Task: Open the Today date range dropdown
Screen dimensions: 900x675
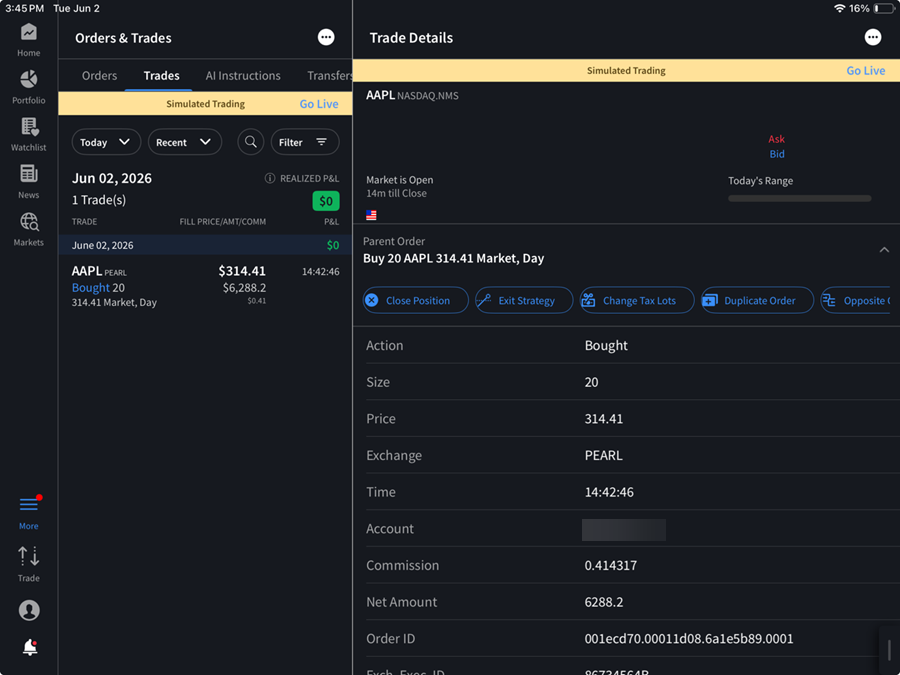Action: [x=106, y=142]
